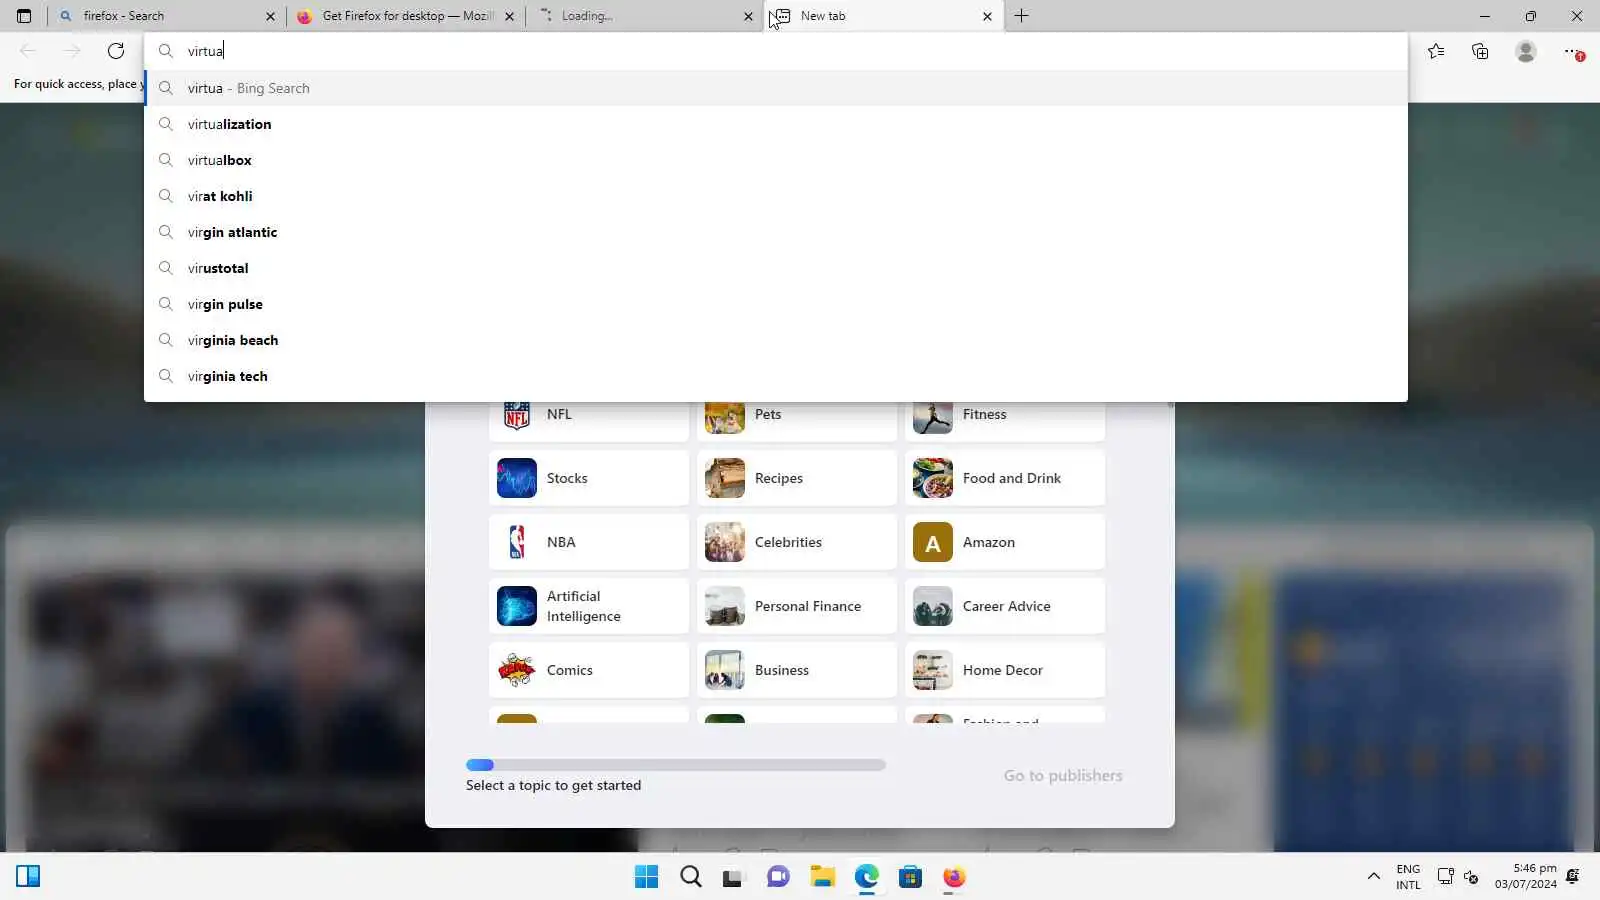Close the 'Loading...' tab
The height and width of the screenshot is (900, 1600).
tap(748, 16)
